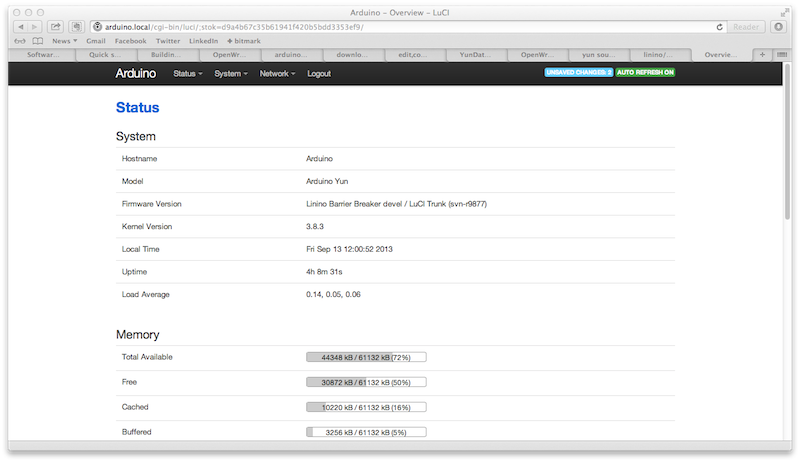Click the address bar URL field
The image size is (800, 462).
point(408,27)
